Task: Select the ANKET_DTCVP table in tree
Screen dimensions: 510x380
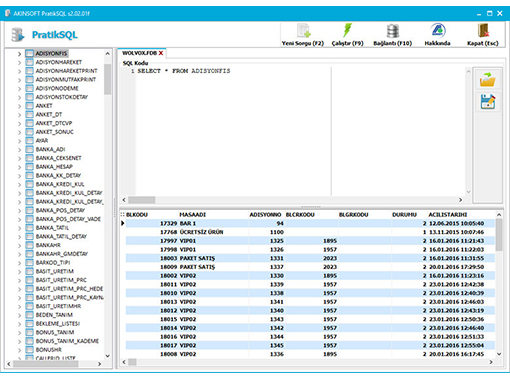Action: tap(54, 123)
